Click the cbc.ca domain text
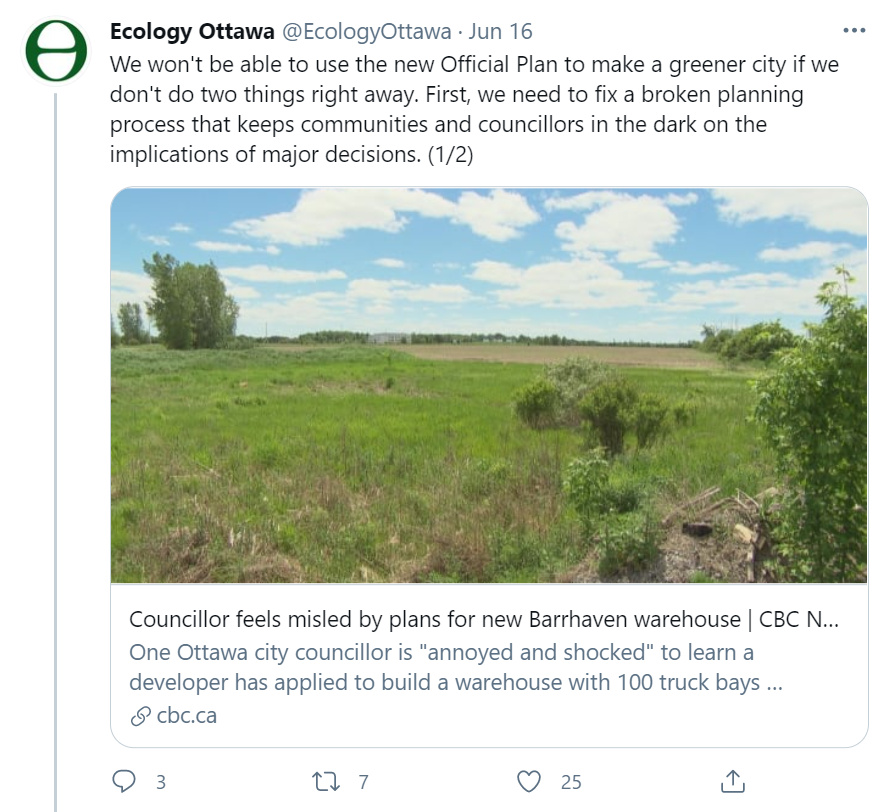 (187, 716)
